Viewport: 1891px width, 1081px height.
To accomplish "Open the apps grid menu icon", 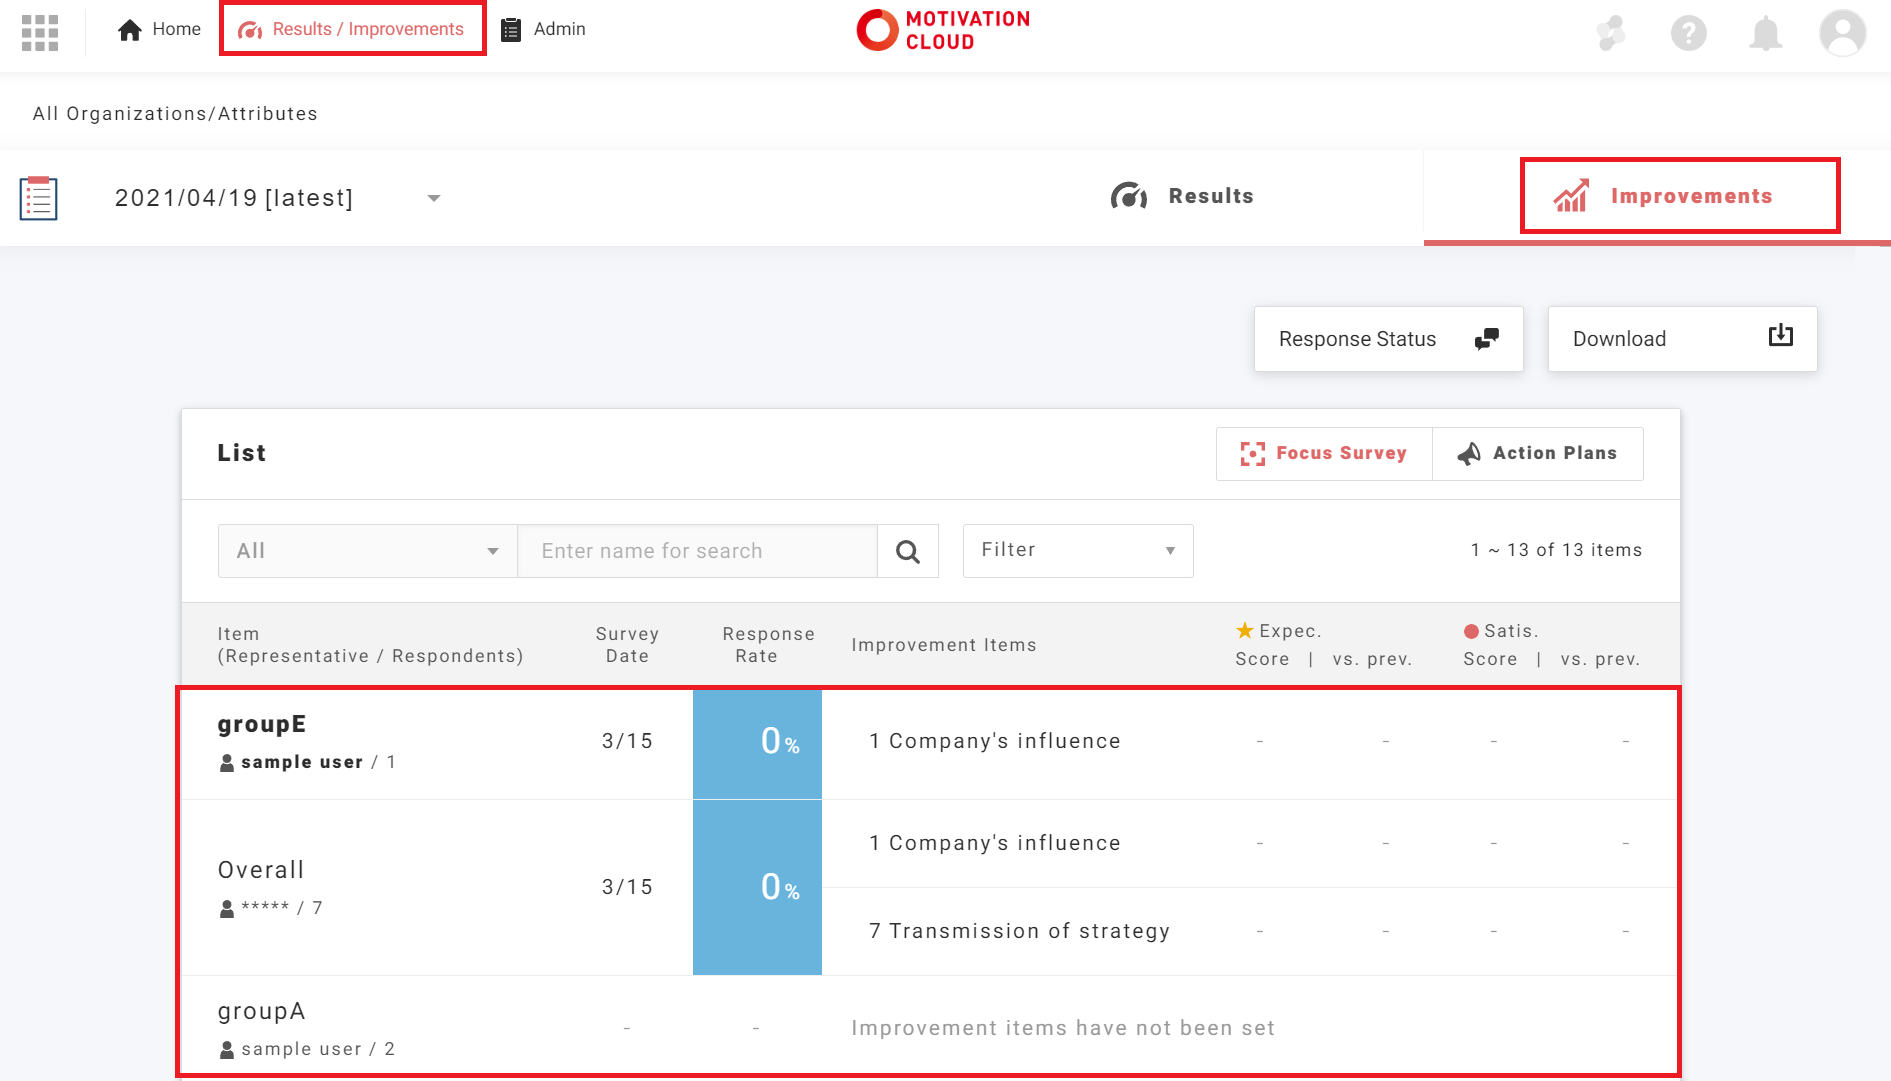I will [40, 32].
